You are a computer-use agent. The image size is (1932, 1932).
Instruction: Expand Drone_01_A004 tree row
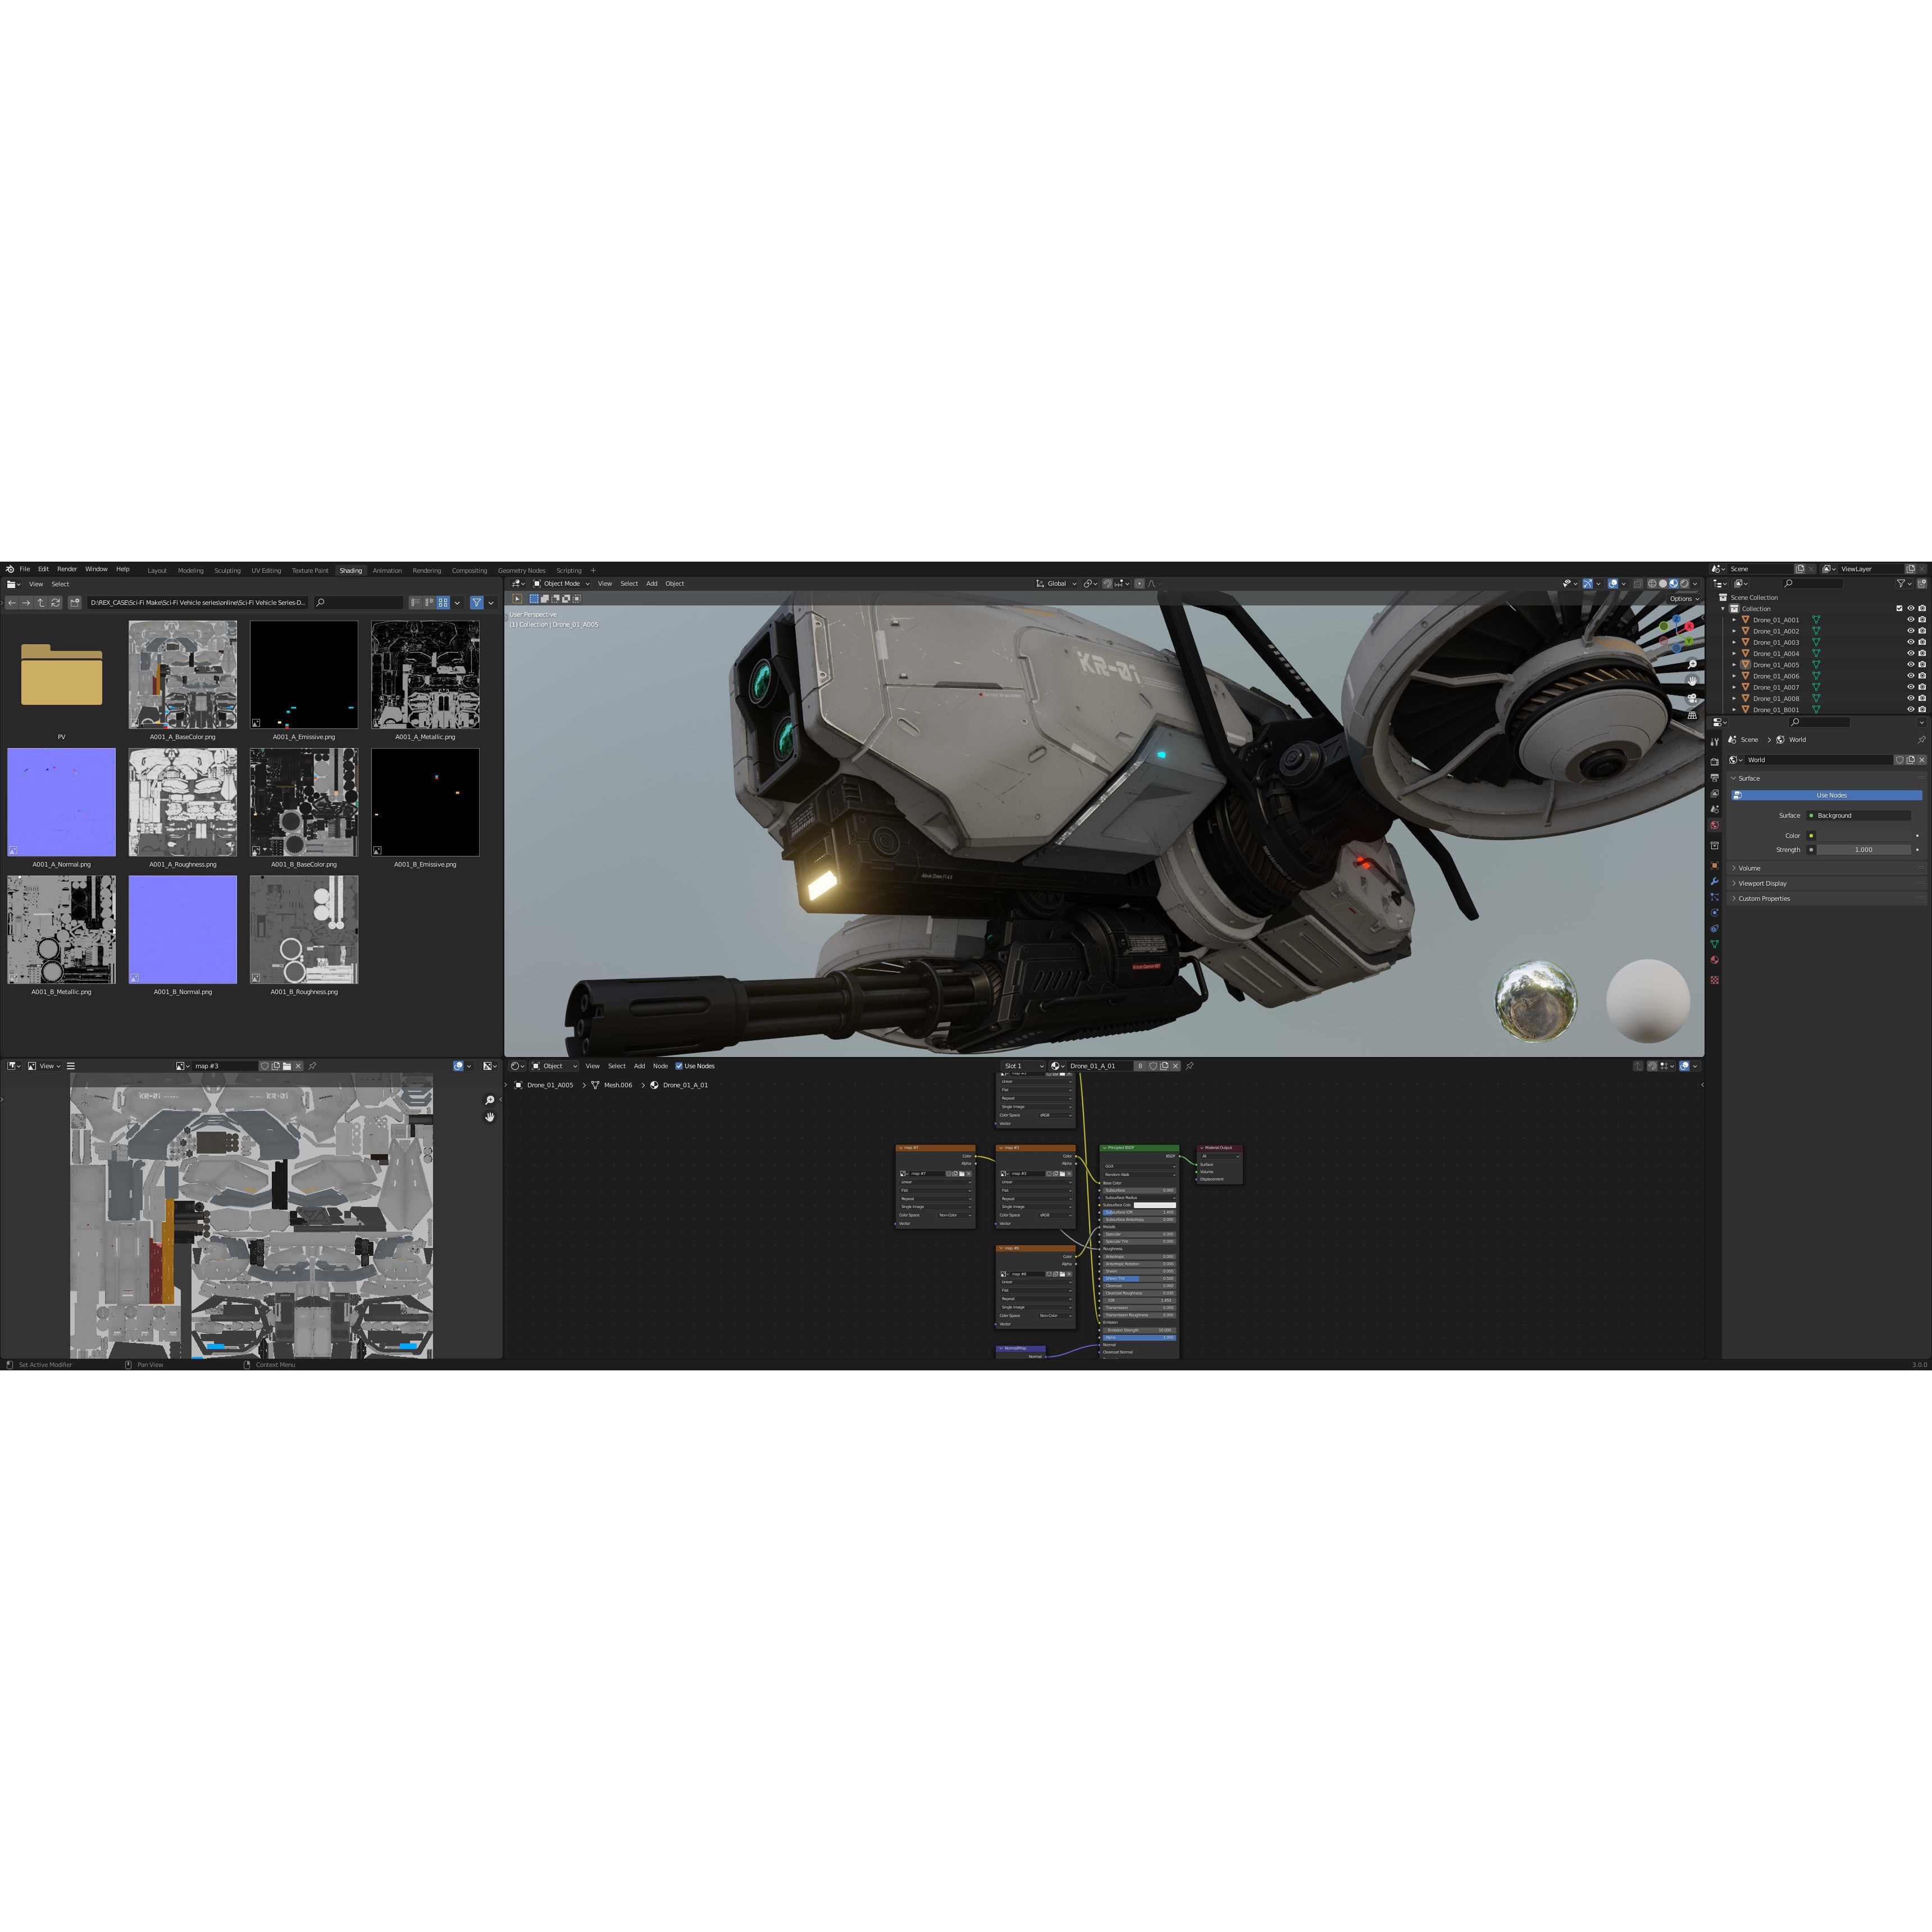click(x=1734, y=653)
